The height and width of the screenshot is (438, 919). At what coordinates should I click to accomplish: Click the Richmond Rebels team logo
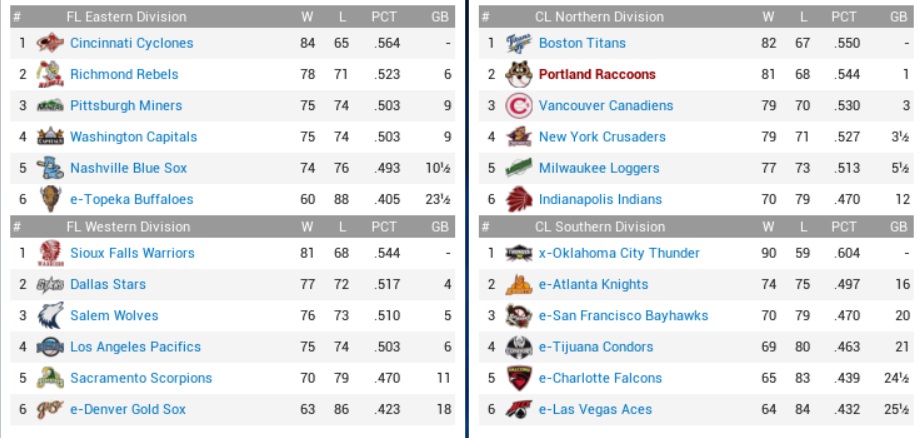coord(50,74)
